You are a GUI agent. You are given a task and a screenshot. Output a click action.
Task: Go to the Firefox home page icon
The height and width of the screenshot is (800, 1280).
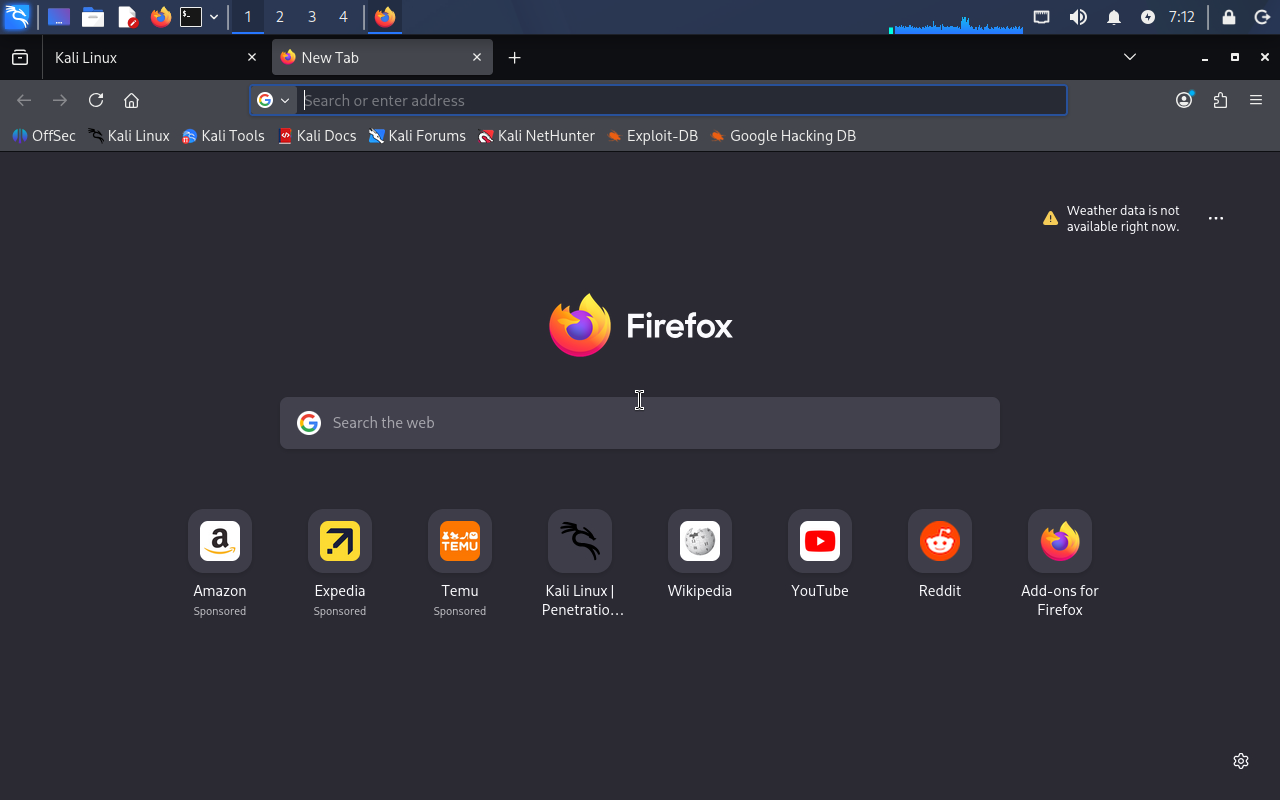[131, 100]
